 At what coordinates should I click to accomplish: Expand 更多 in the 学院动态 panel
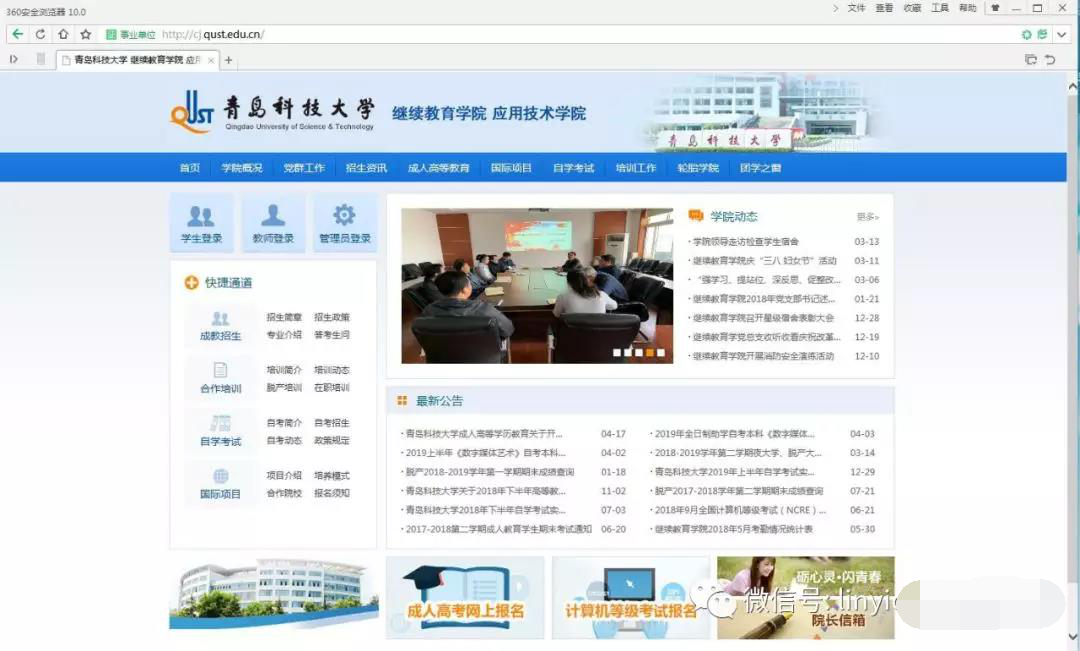click(x=867, y=217)
